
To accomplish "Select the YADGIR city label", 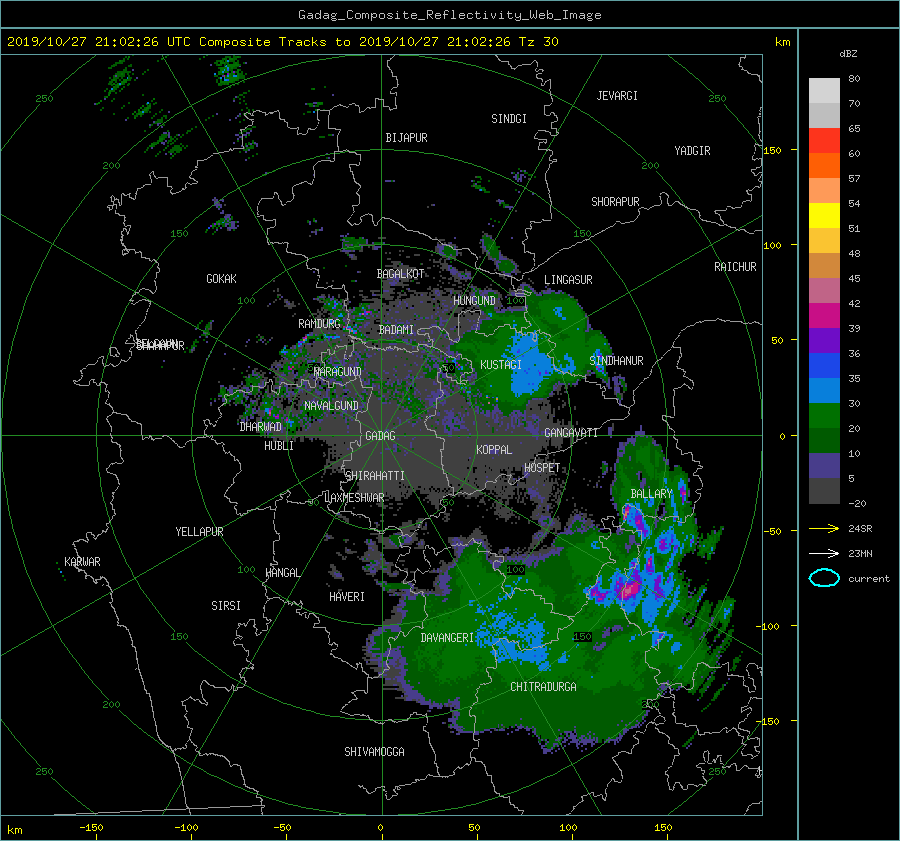I will pyautogui.click(x=692, y=151).
